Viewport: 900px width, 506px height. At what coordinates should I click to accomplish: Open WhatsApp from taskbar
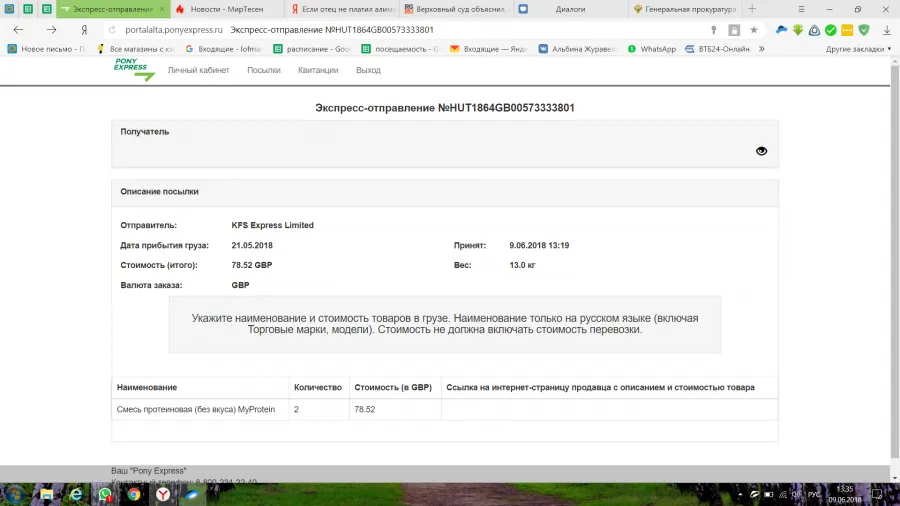point(105,495)
